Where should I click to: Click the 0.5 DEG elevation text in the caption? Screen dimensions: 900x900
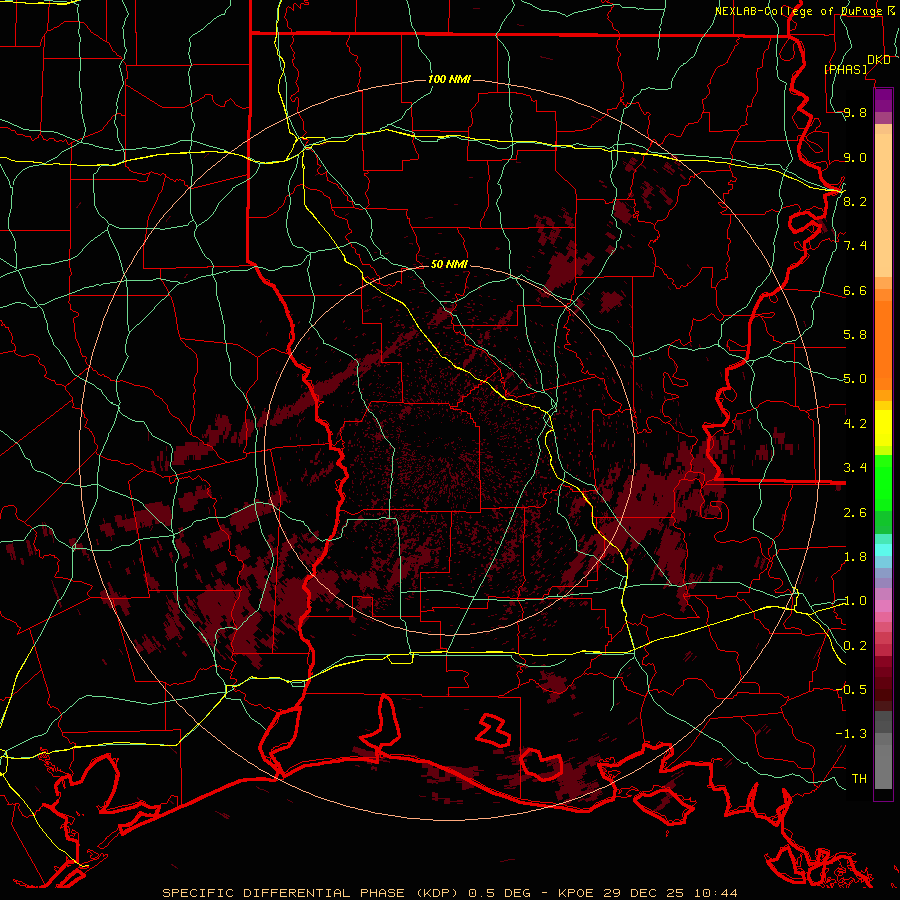point(503,893)
